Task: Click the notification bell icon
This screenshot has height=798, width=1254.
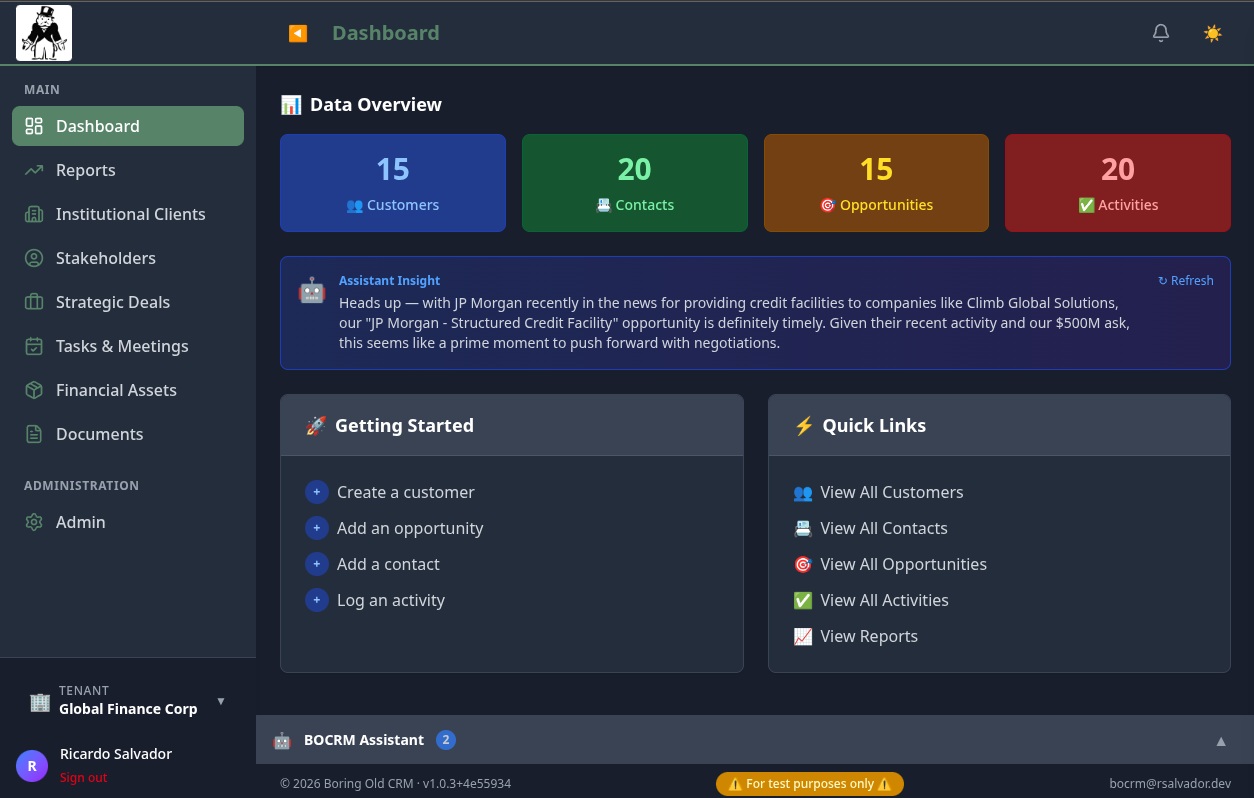Action: coord(1161,32)
